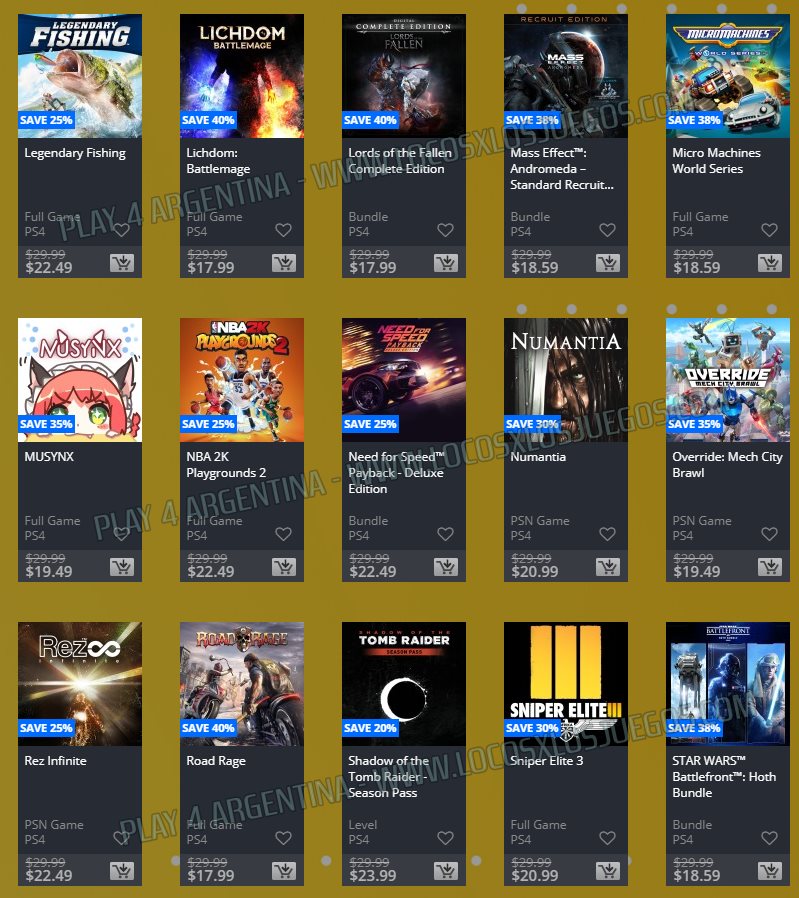Add Shadow of the Tomb Raider Season Pass to cart
799x898 pixels.
446,871
